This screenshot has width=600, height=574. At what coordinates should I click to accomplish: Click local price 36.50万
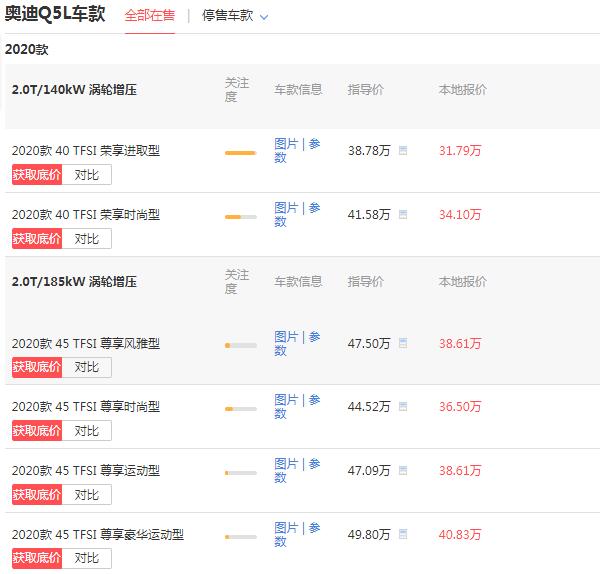pyautogui.click(x=460, y=407)
